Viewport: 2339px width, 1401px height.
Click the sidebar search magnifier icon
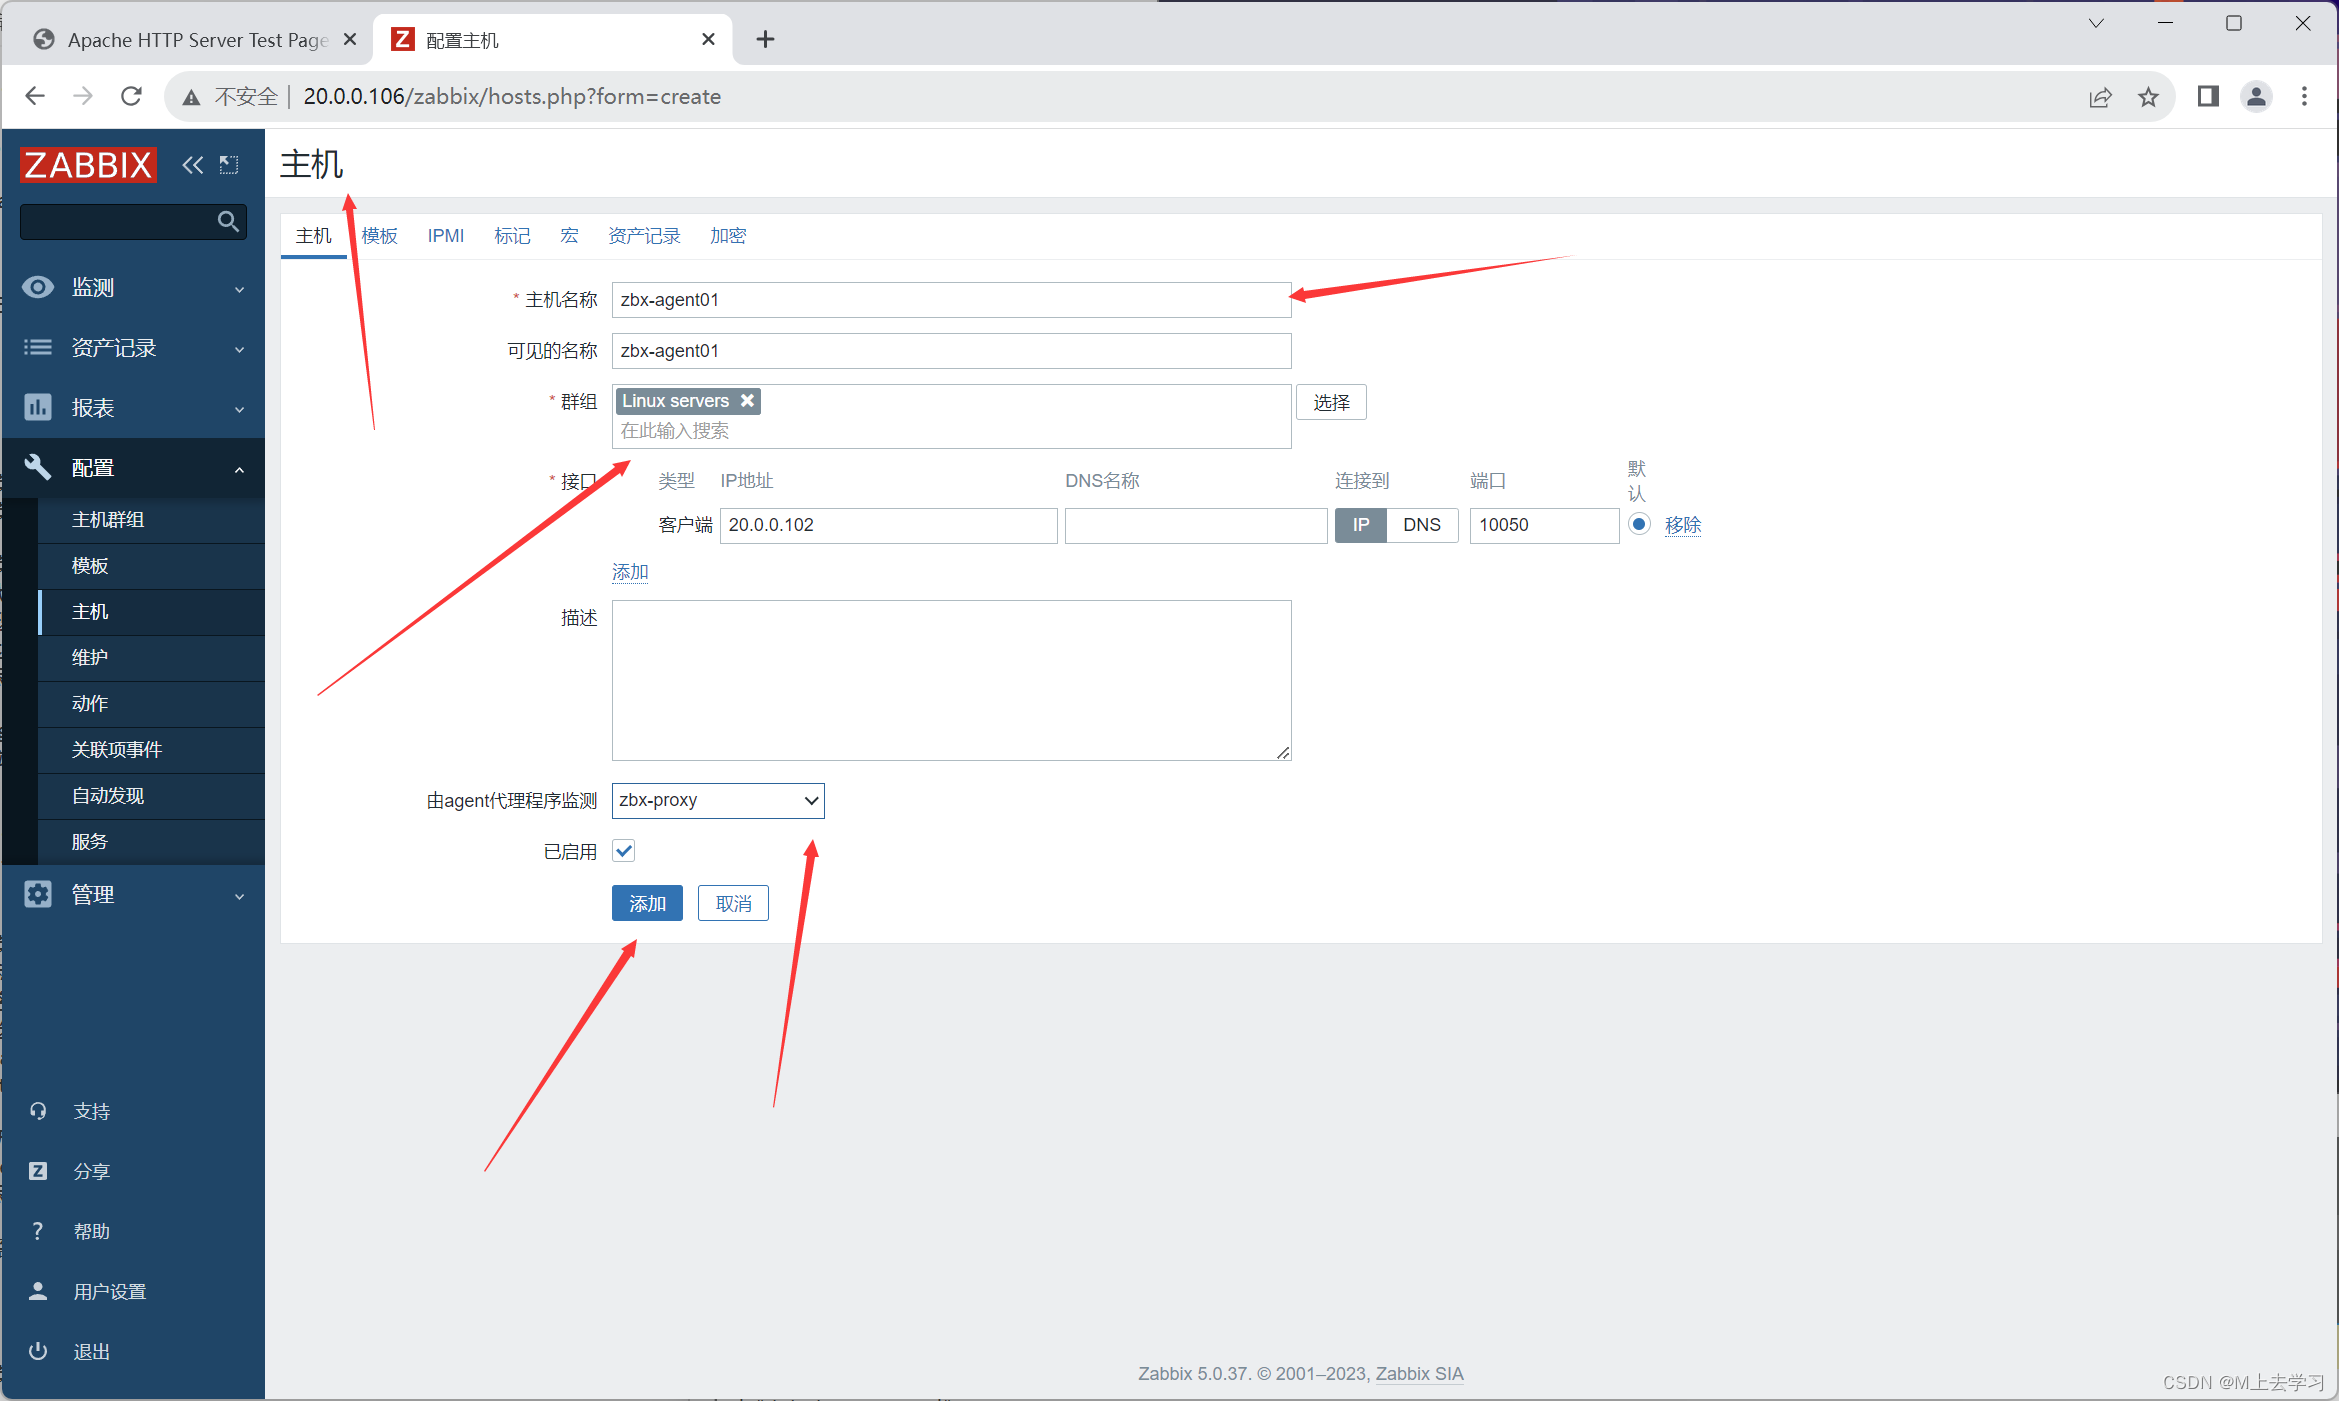228,221
